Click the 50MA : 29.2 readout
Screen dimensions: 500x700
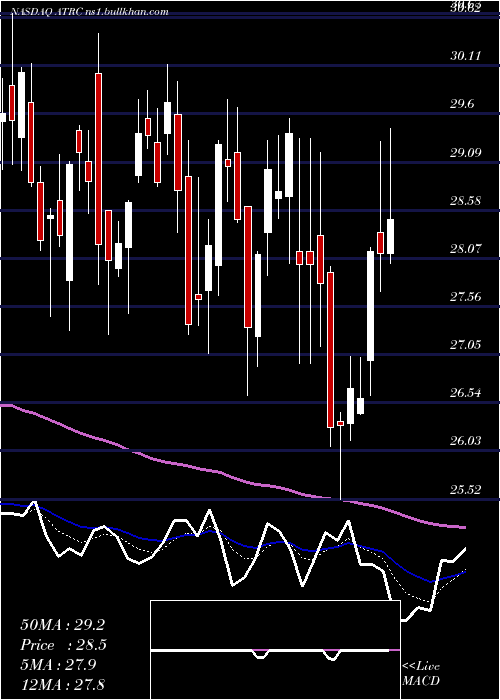click(63, 625)
